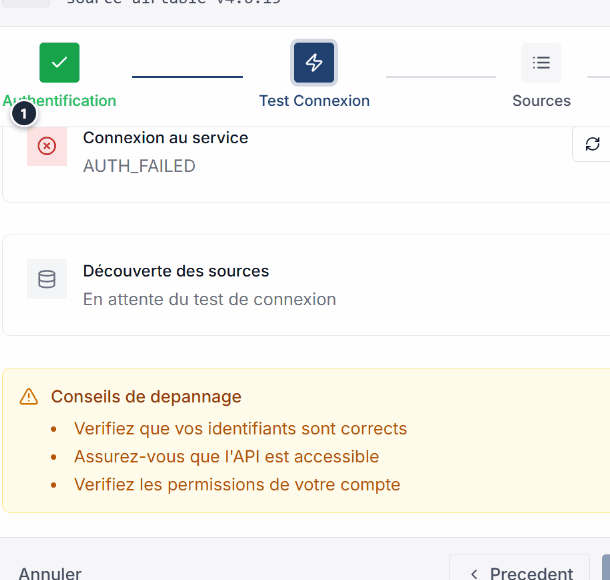
Task: Switch to the Test Connexion step label
Action: (314, 101)
